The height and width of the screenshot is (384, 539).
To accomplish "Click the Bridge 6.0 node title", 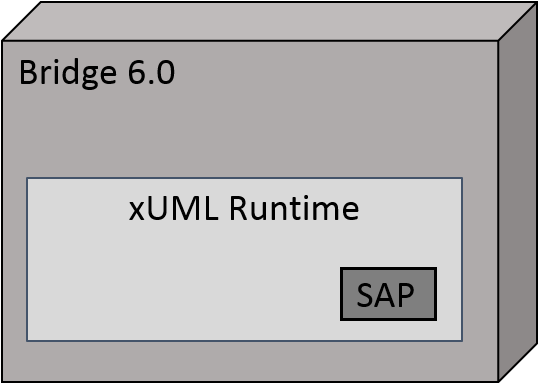I will click(97, 74).
